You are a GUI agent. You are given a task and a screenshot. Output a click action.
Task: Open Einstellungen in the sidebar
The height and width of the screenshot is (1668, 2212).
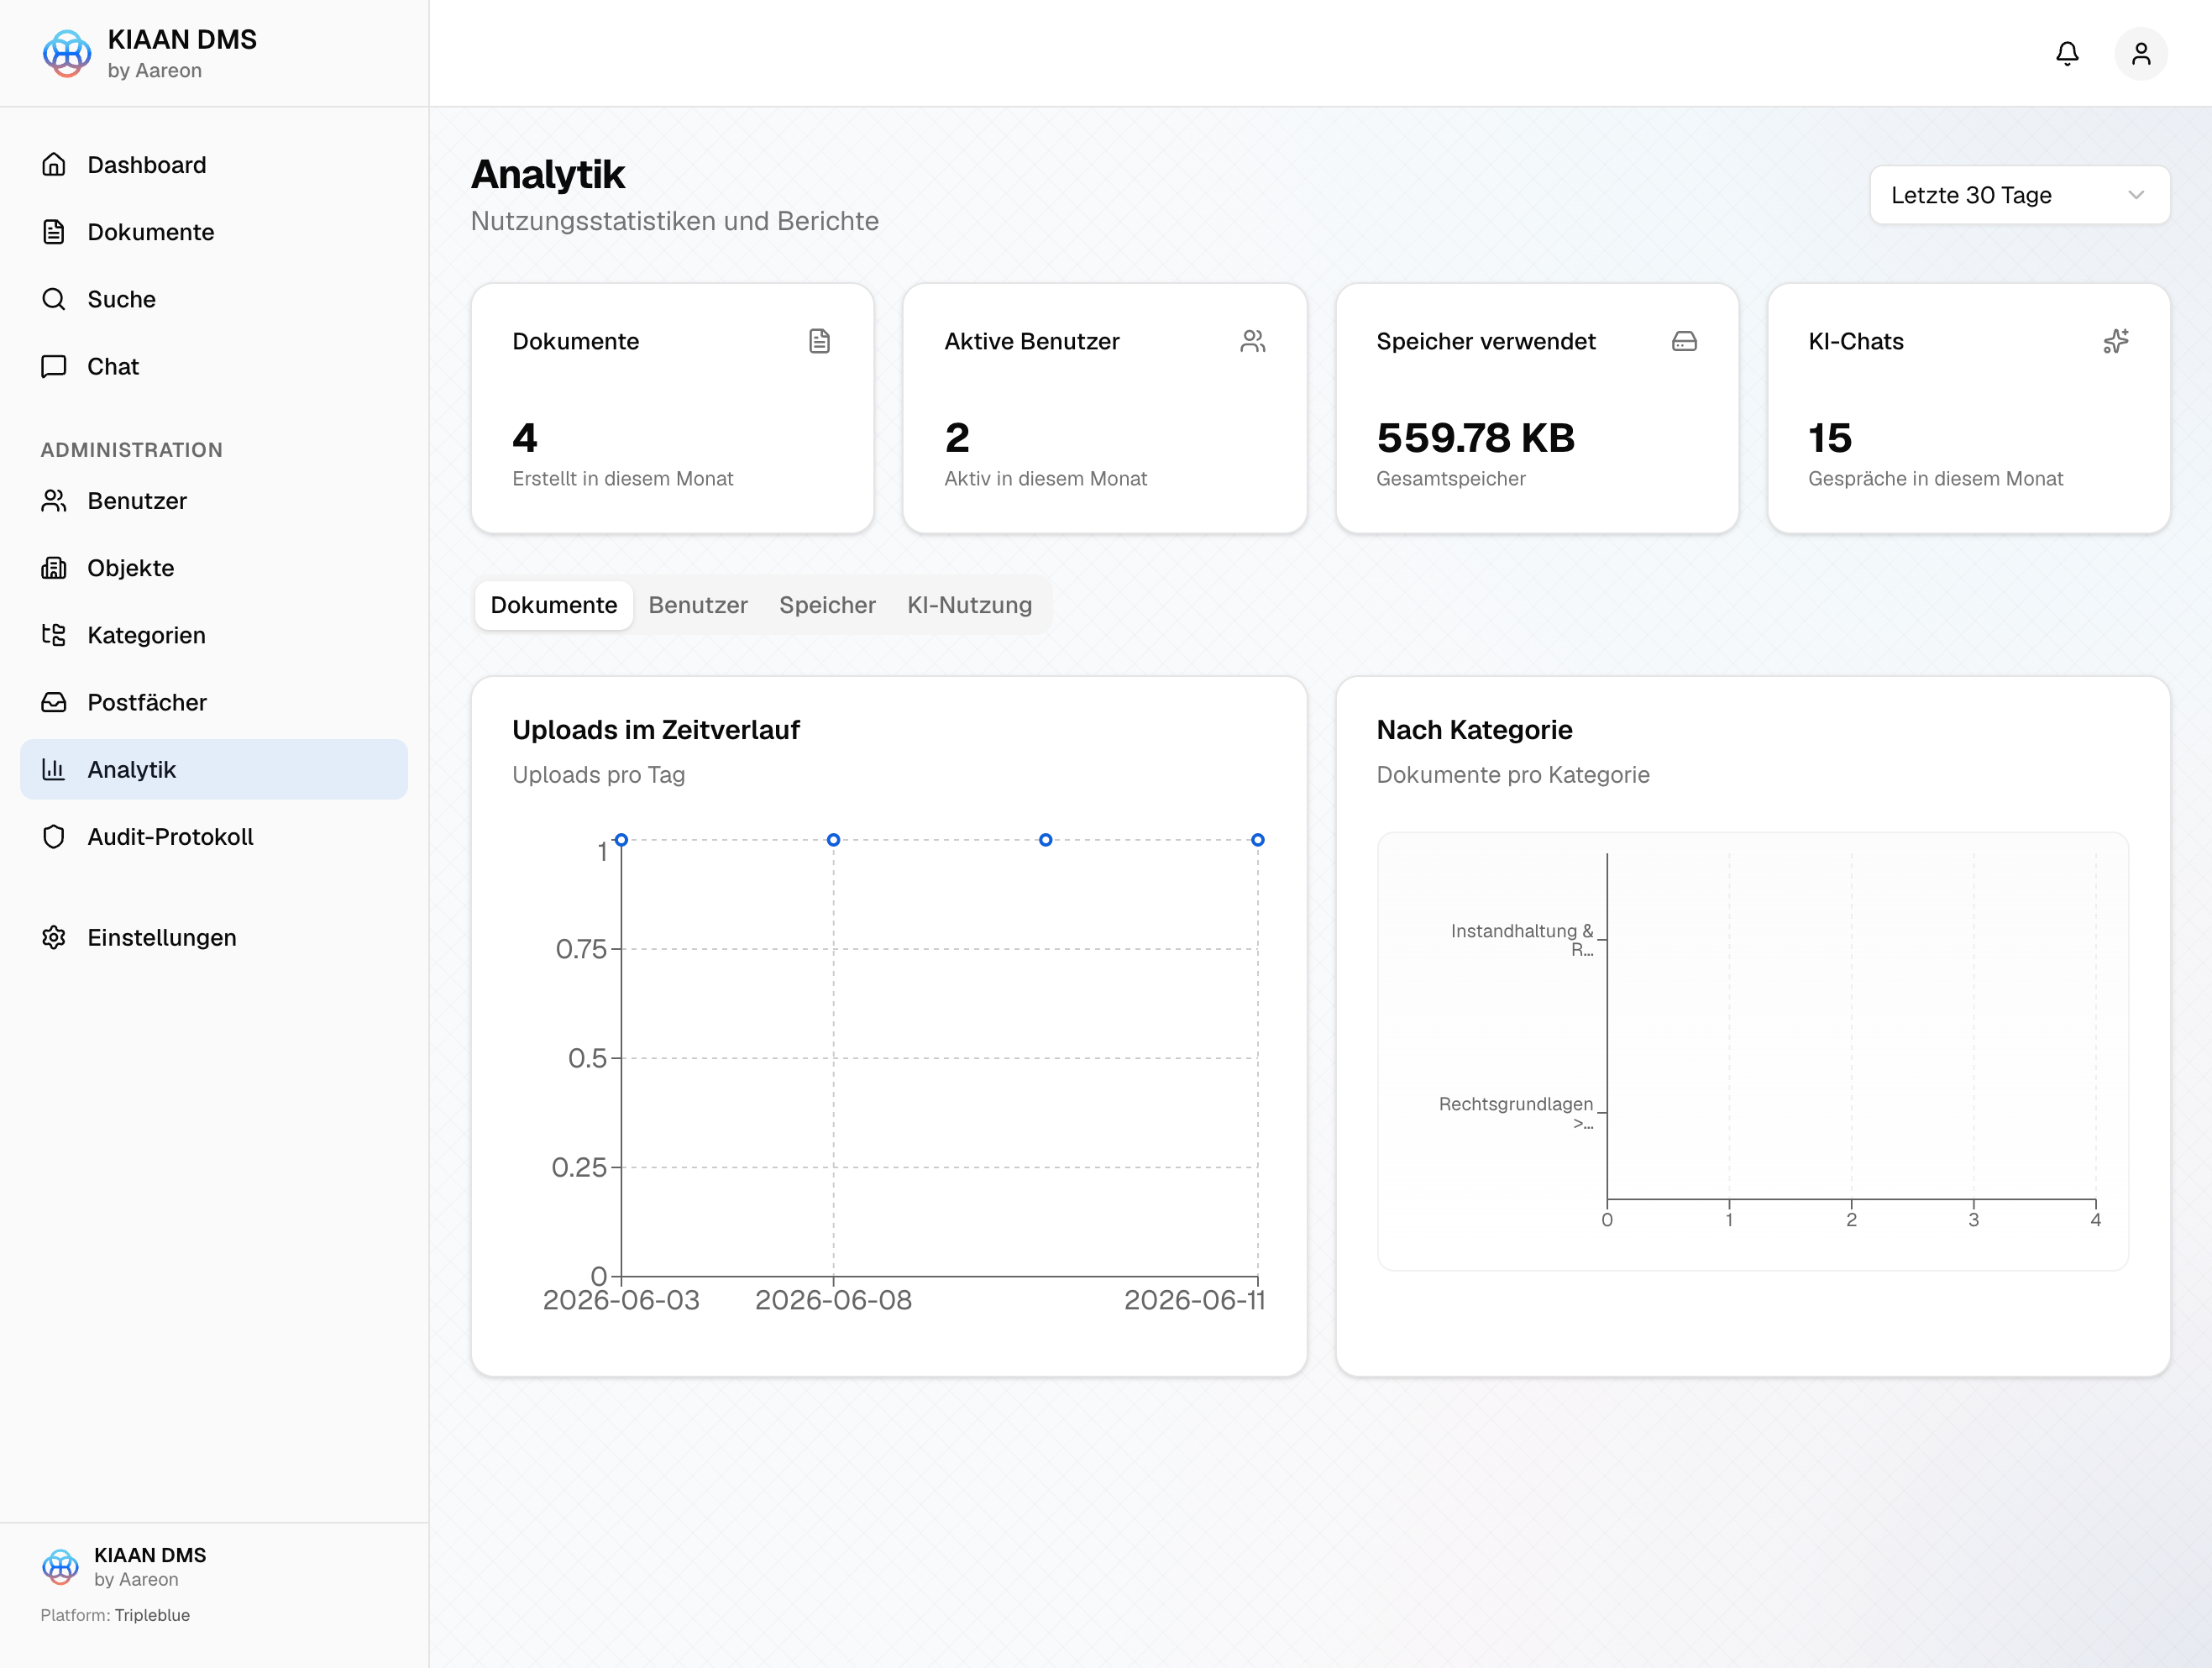[x=214, y=938]
